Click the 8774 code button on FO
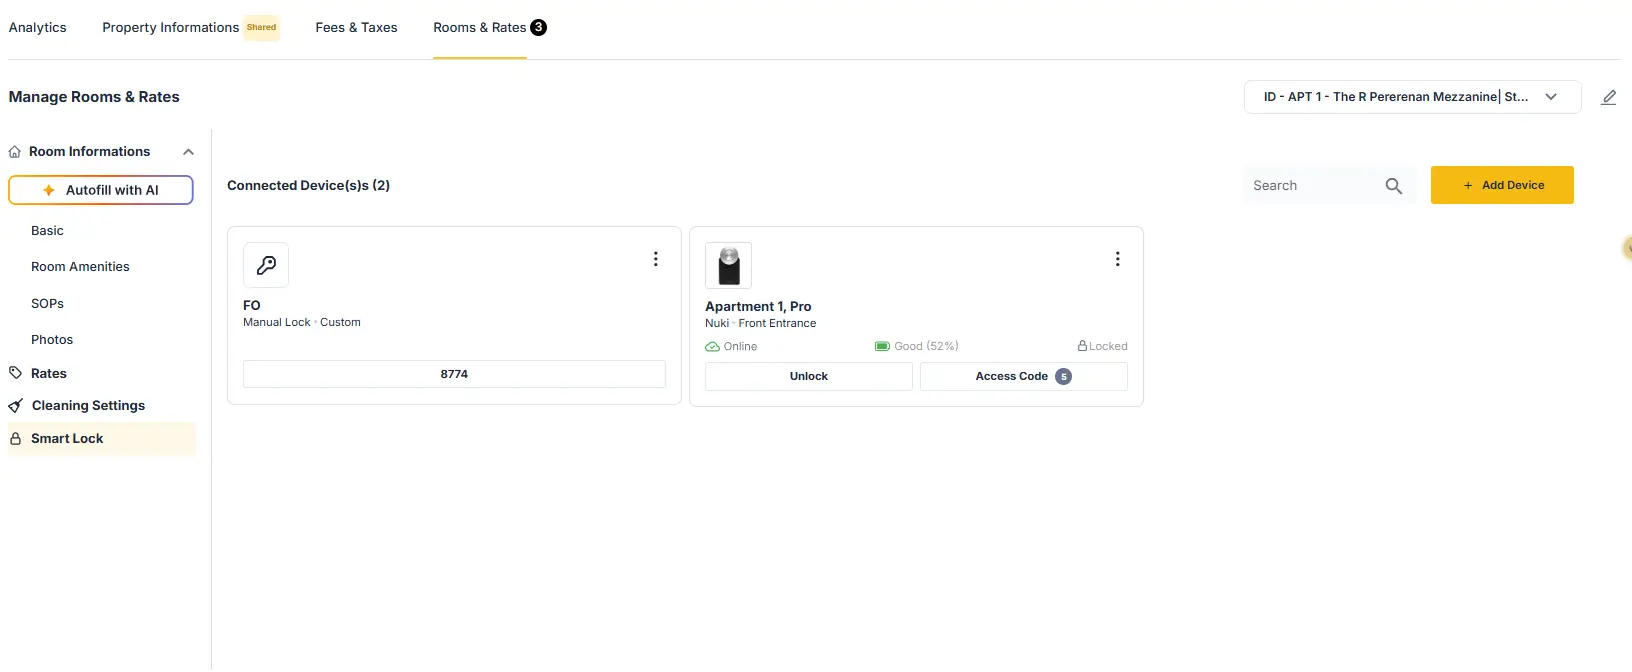This screenshot has width=1632, height=672. (454, 374)
